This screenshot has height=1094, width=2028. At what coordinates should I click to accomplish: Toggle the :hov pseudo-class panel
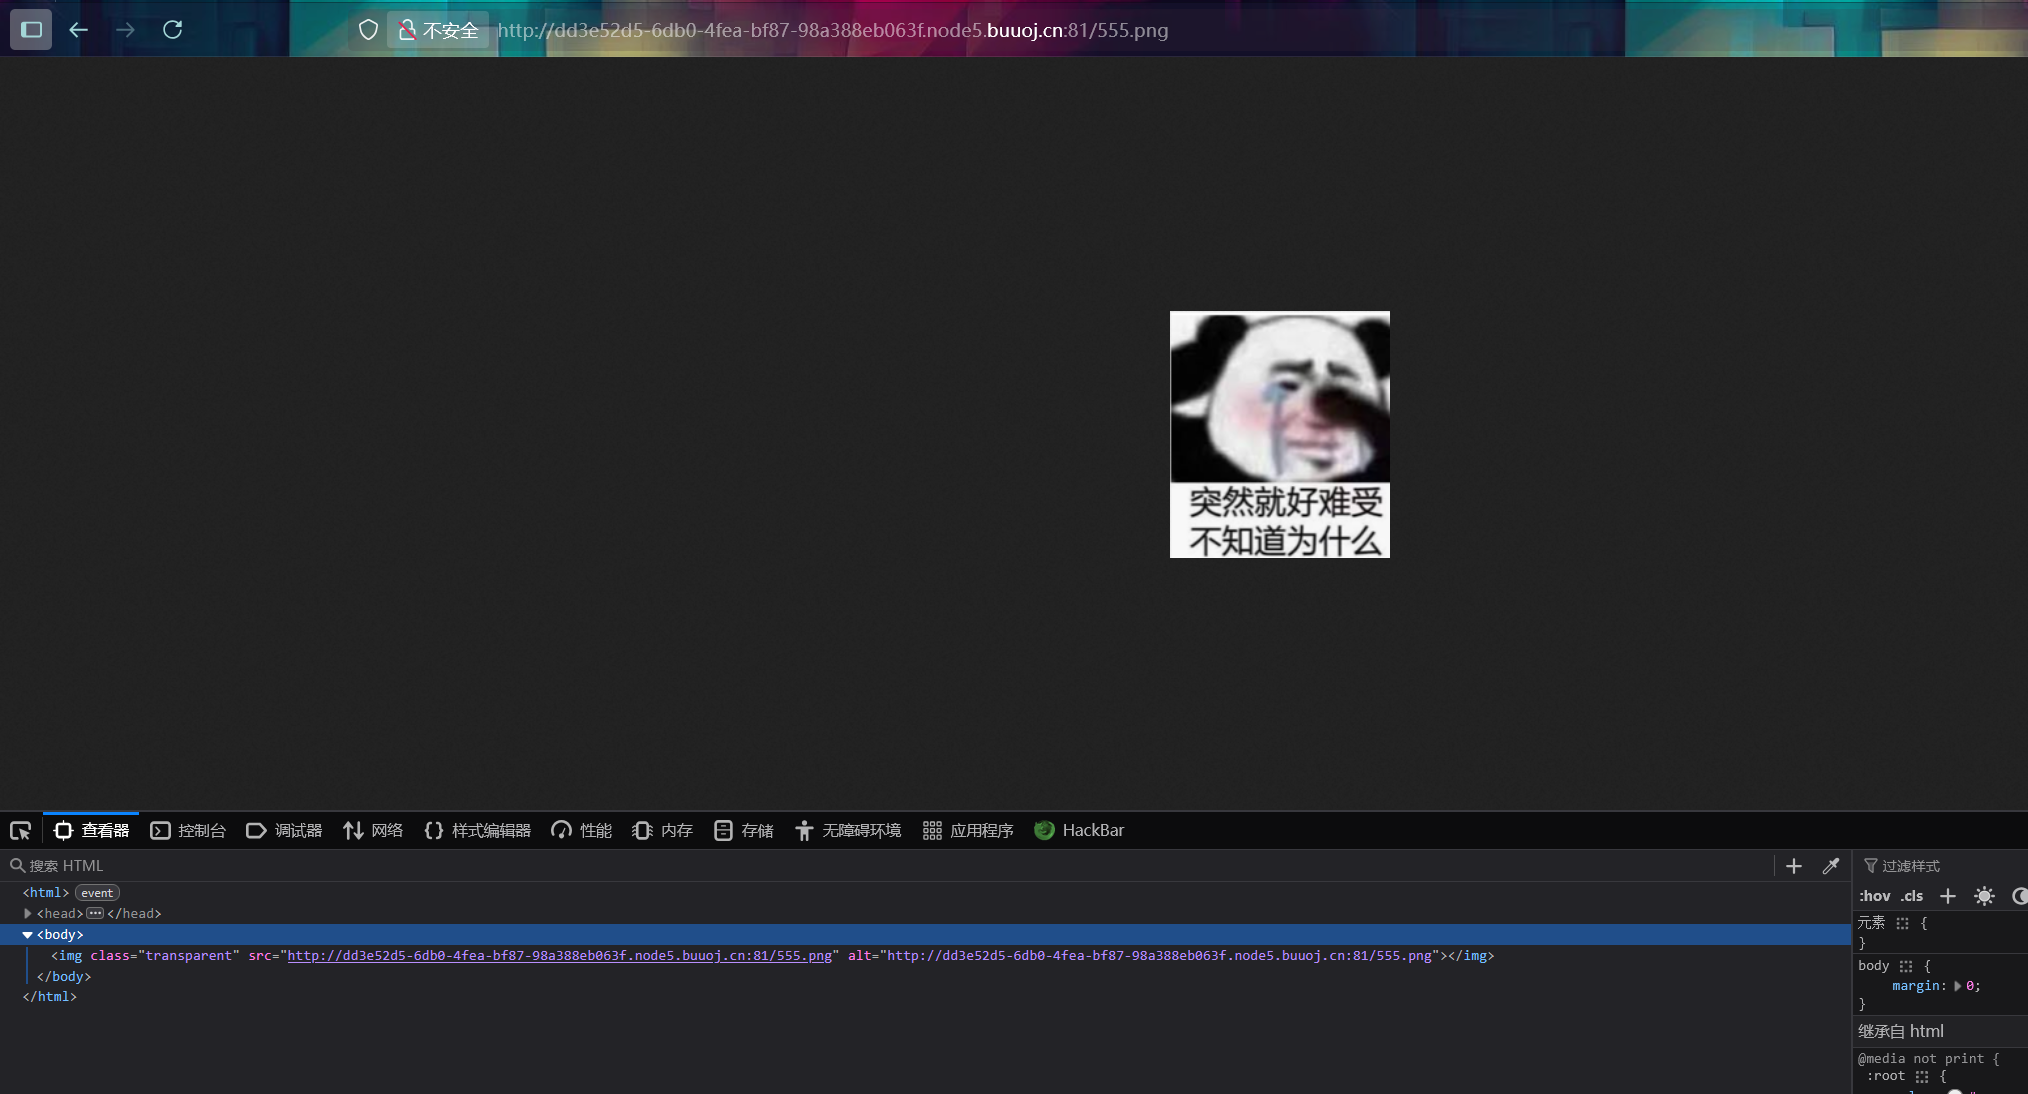coord(1875,896)
